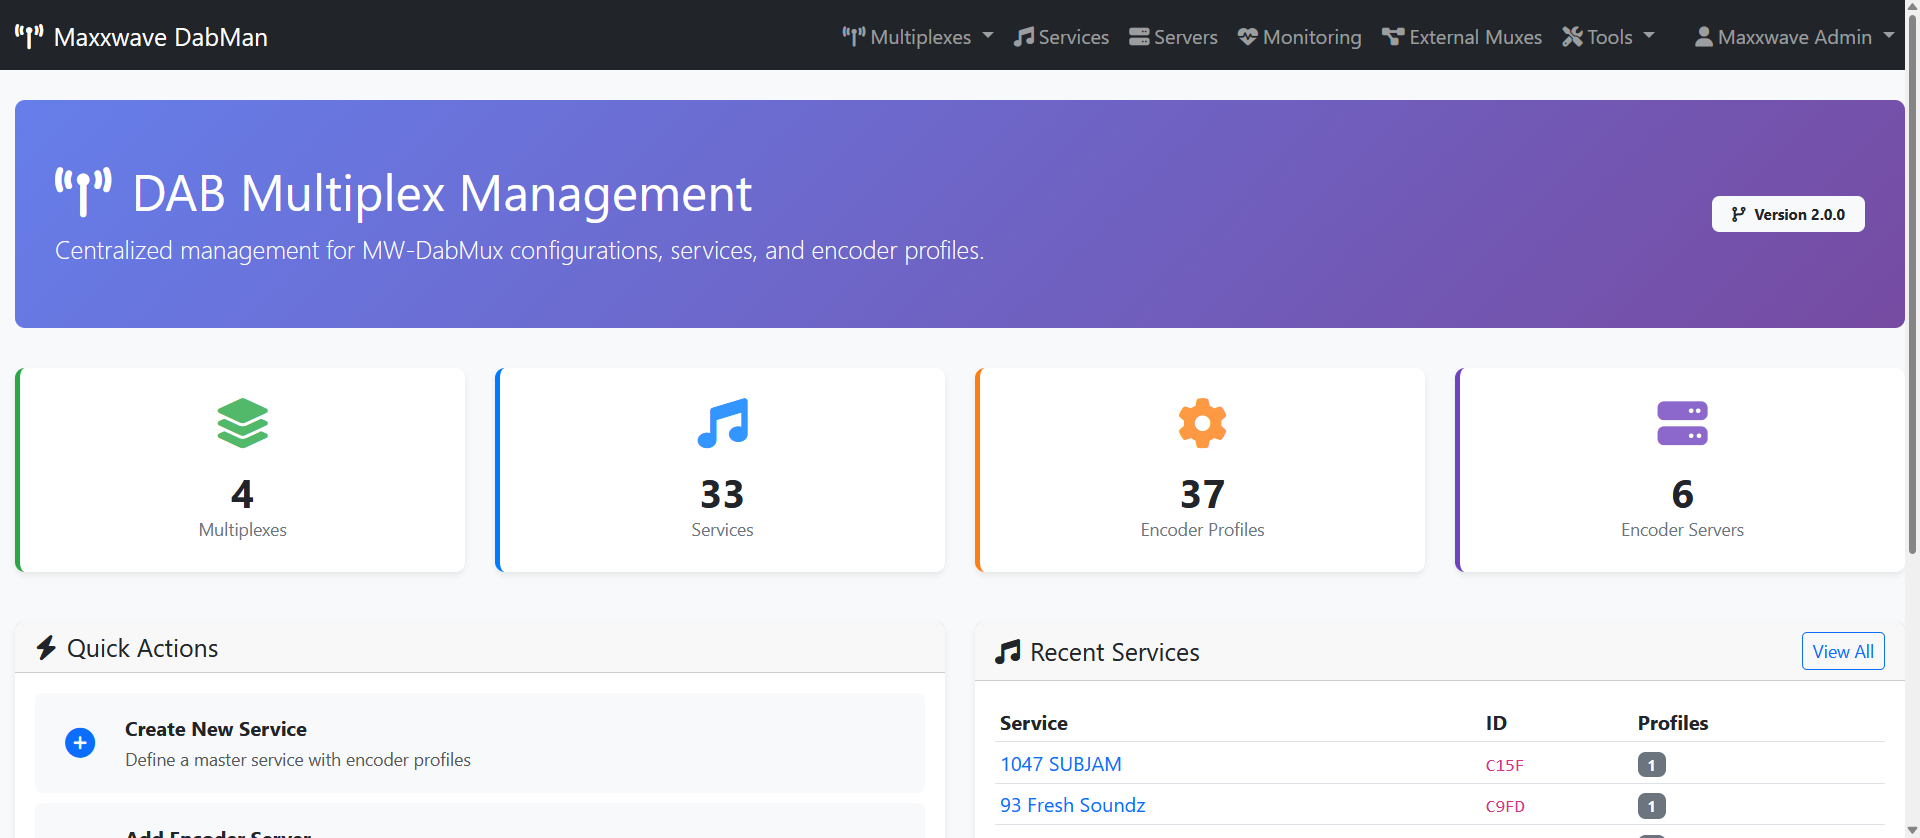The height and width of the screenshot is (838, 1920).
Task: Click the purple server Encoder Servers icon
Action: (x=1682, y=423)
